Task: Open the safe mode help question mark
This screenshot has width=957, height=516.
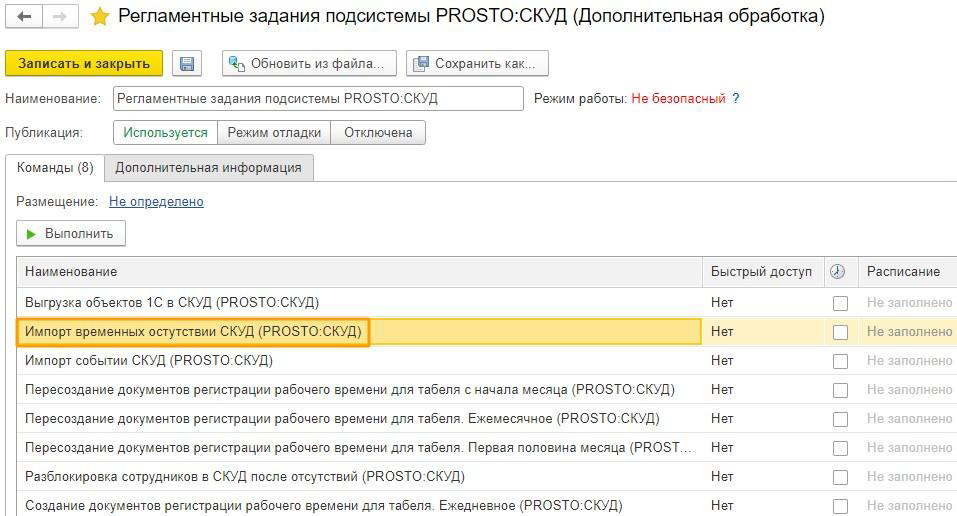Action: pyautogui.click(x=736, y=99)
